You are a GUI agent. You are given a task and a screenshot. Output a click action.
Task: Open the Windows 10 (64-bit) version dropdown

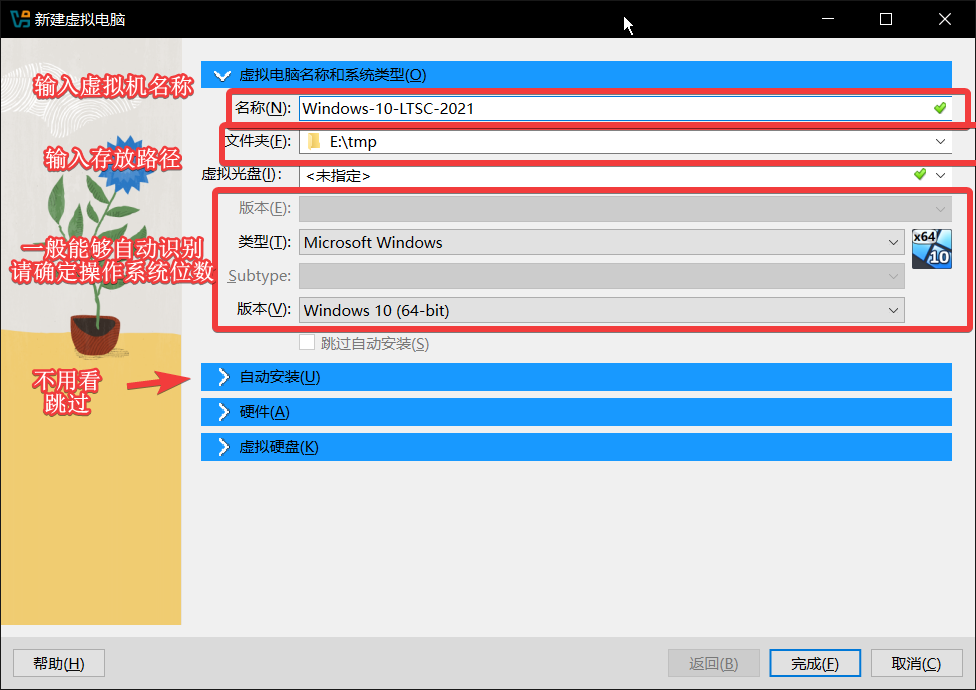click(893, 310)
